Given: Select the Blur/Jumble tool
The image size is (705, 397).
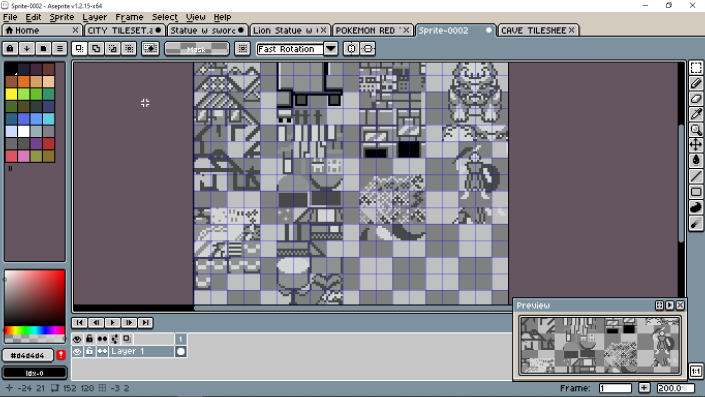Looking at the screenshot, I should click(x=696, y=223).
